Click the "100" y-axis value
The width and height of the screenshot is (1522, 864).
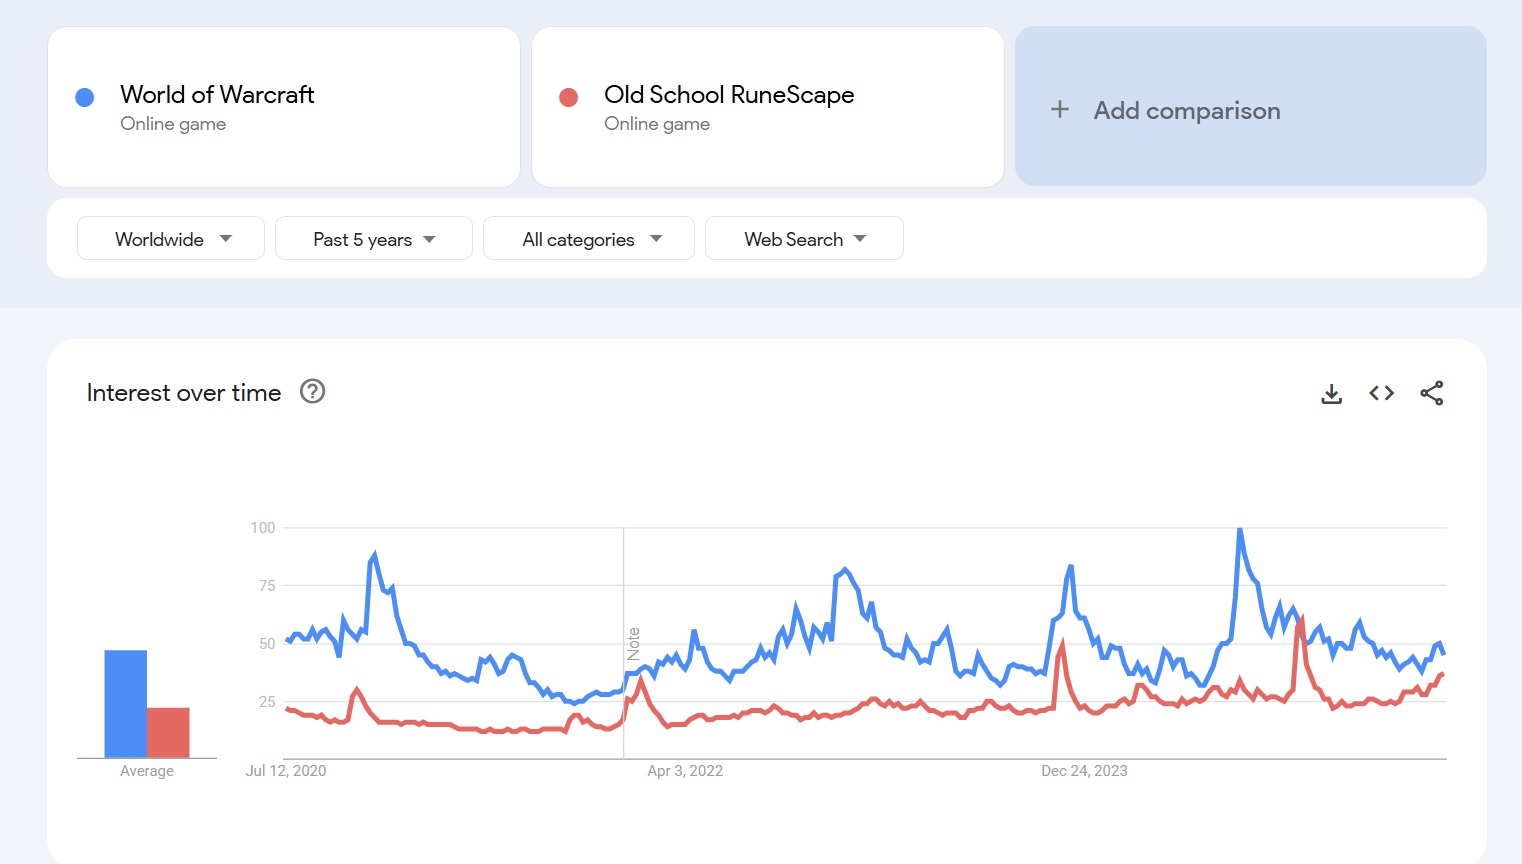(x=263, y=528)
